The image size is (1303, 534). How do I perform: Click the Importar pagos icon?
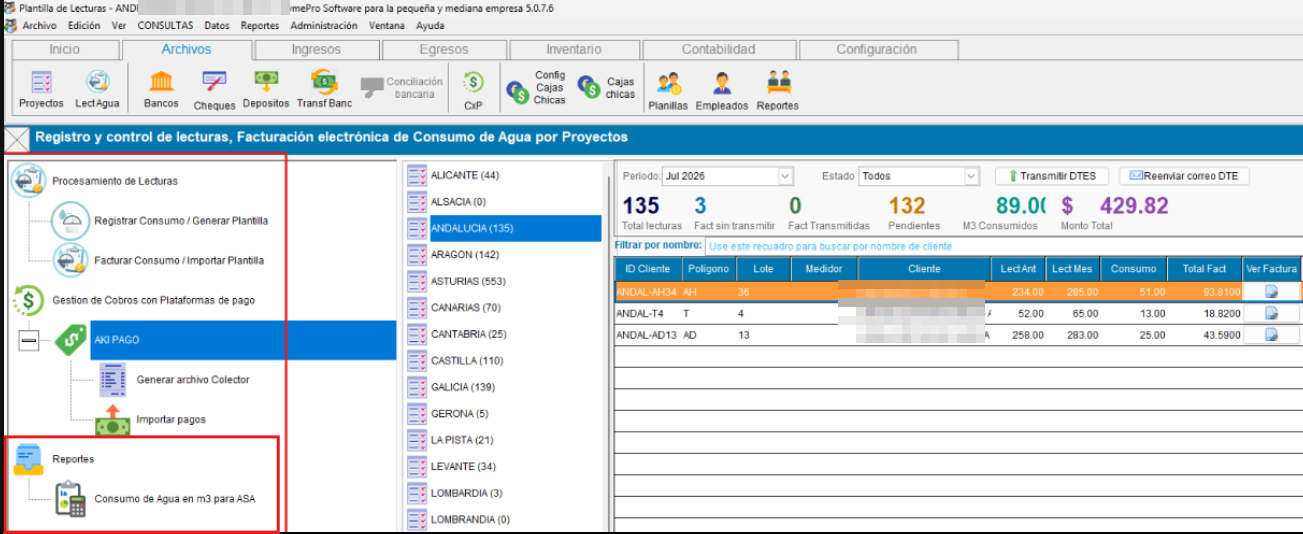click(x=113, y=419)
